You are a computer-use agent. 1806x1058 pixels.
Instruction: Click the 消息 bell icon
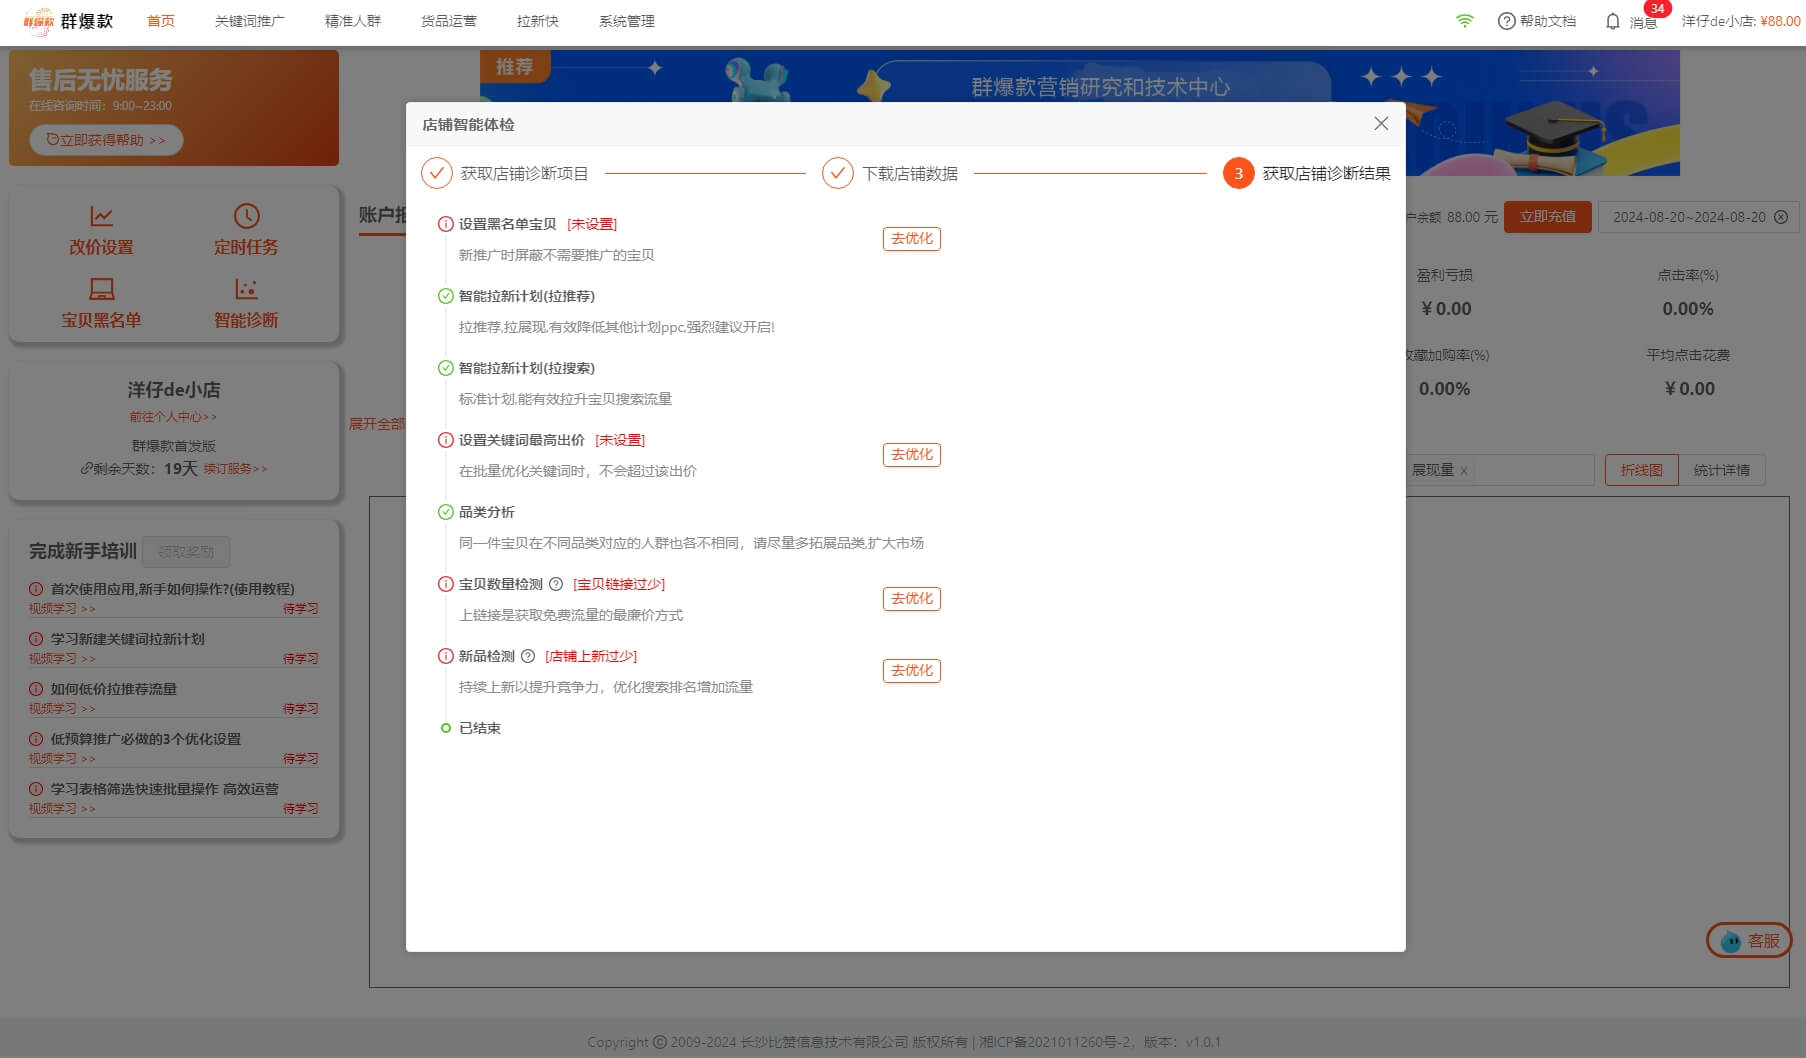1612,21
